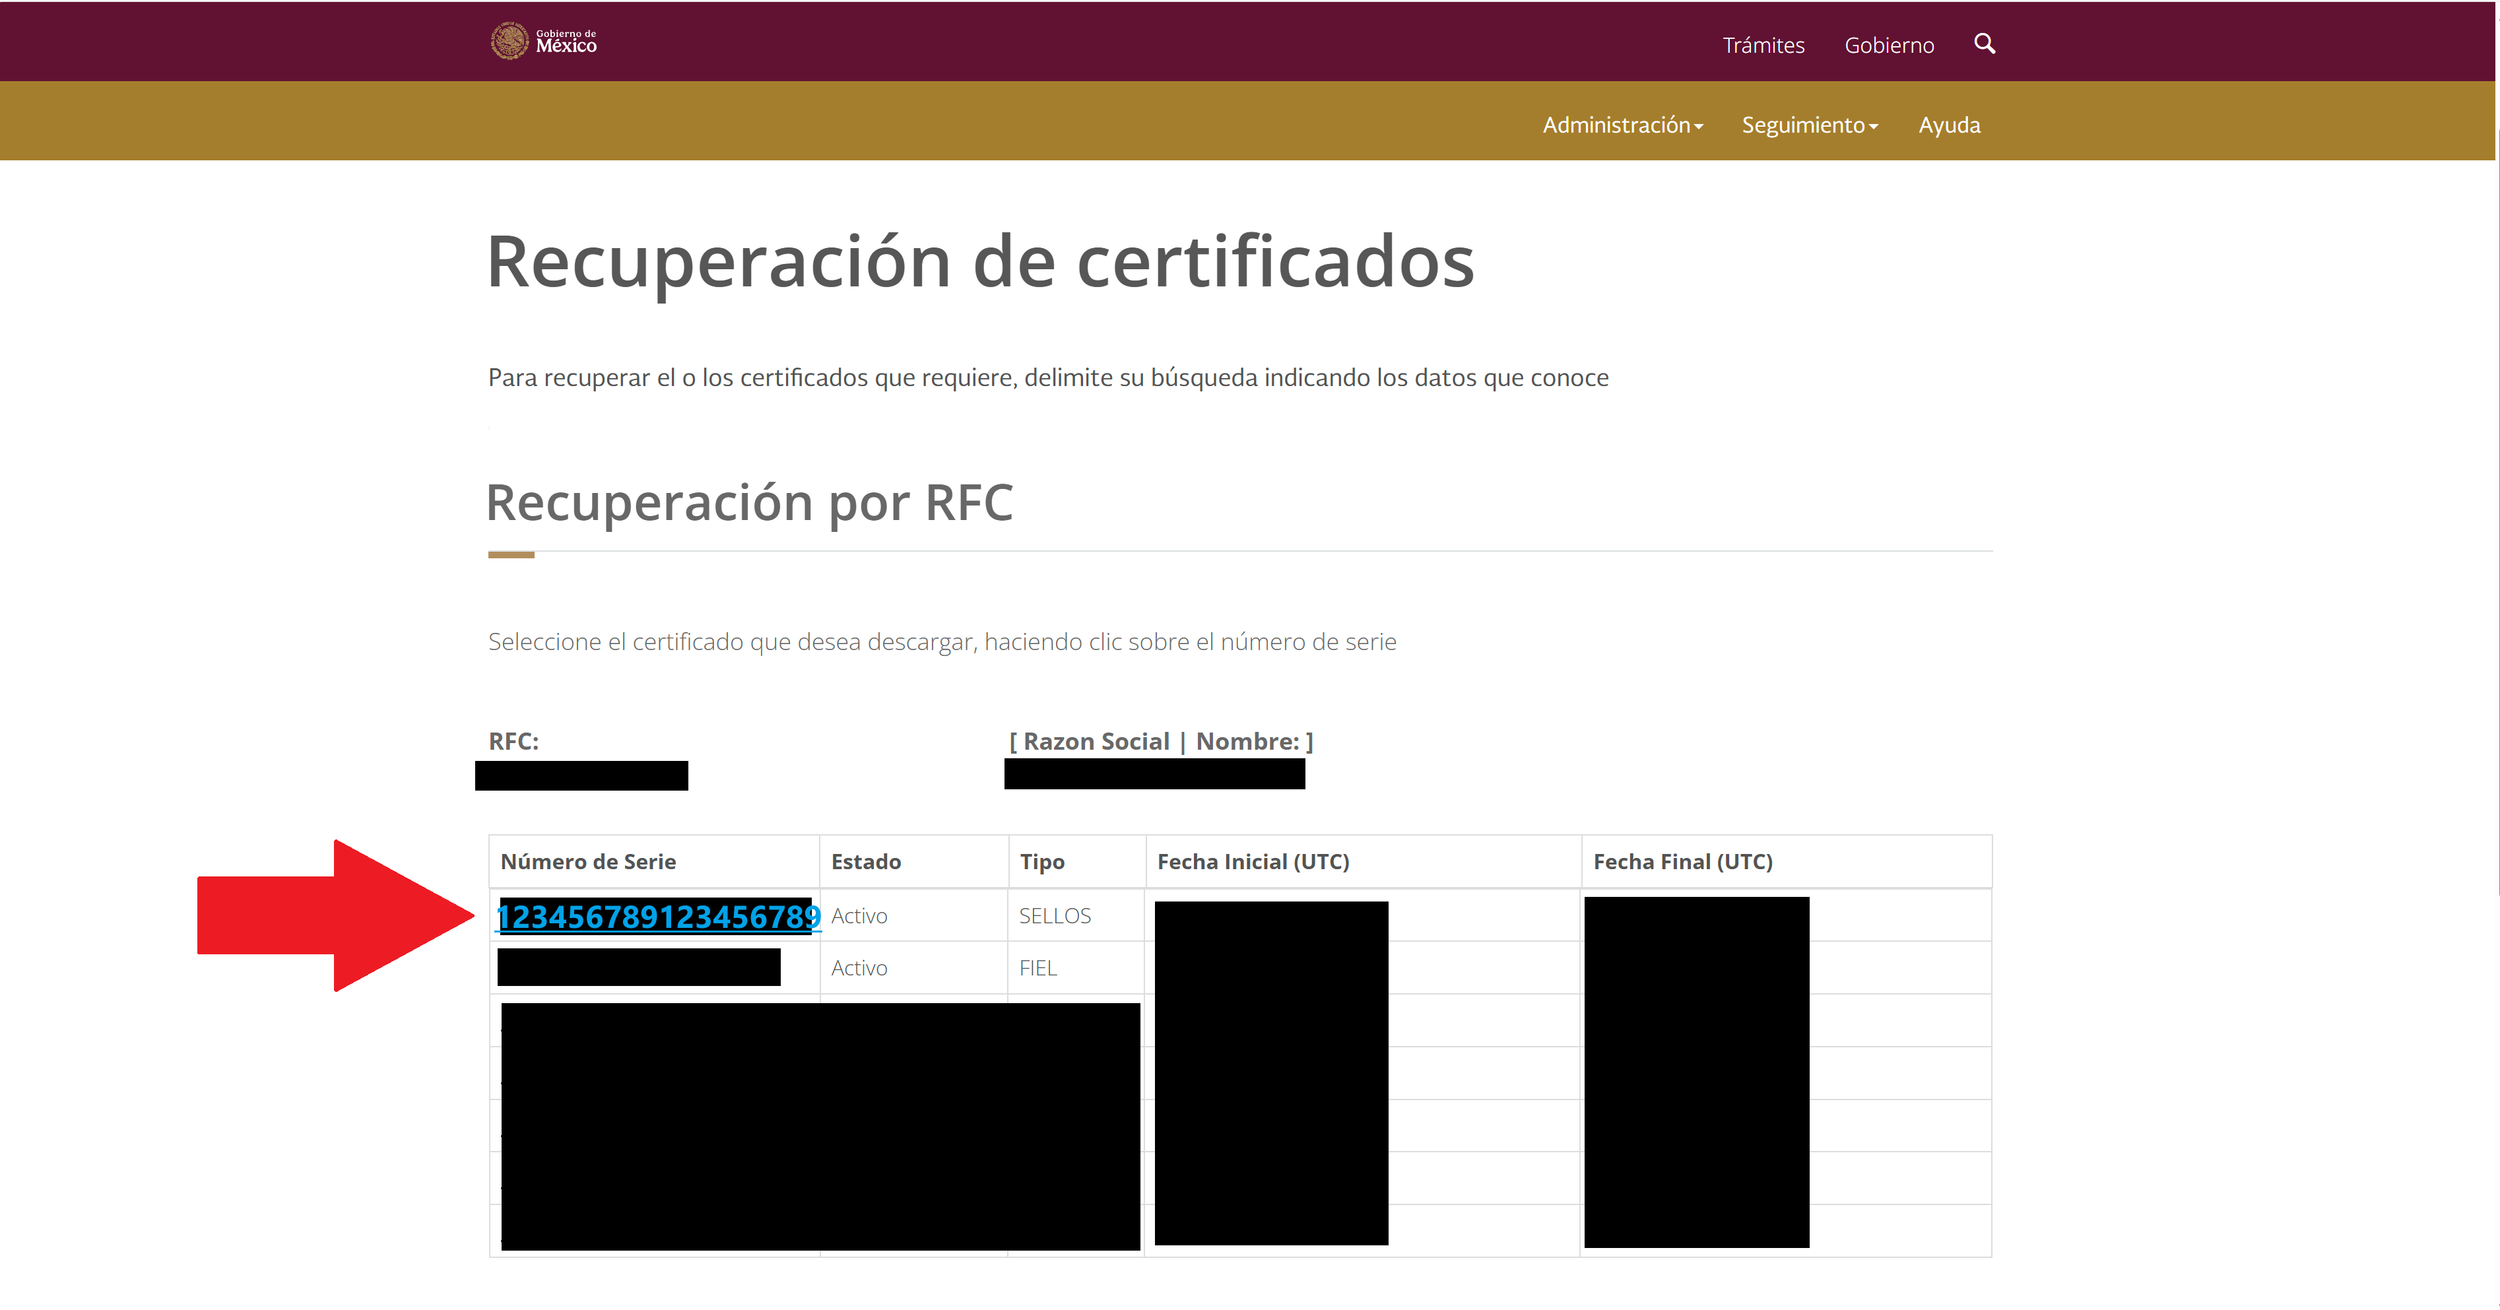Image resolution: width=2500 pixels, height=1310 pixels.
Task: Click the Fecha Final (UTC) header
Action: [x=1682, y=862]
